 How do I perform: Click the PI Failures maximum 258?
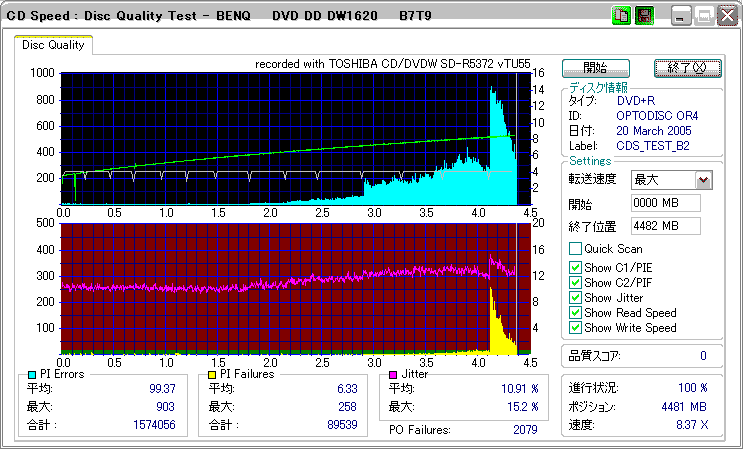(x=347, y=407)
